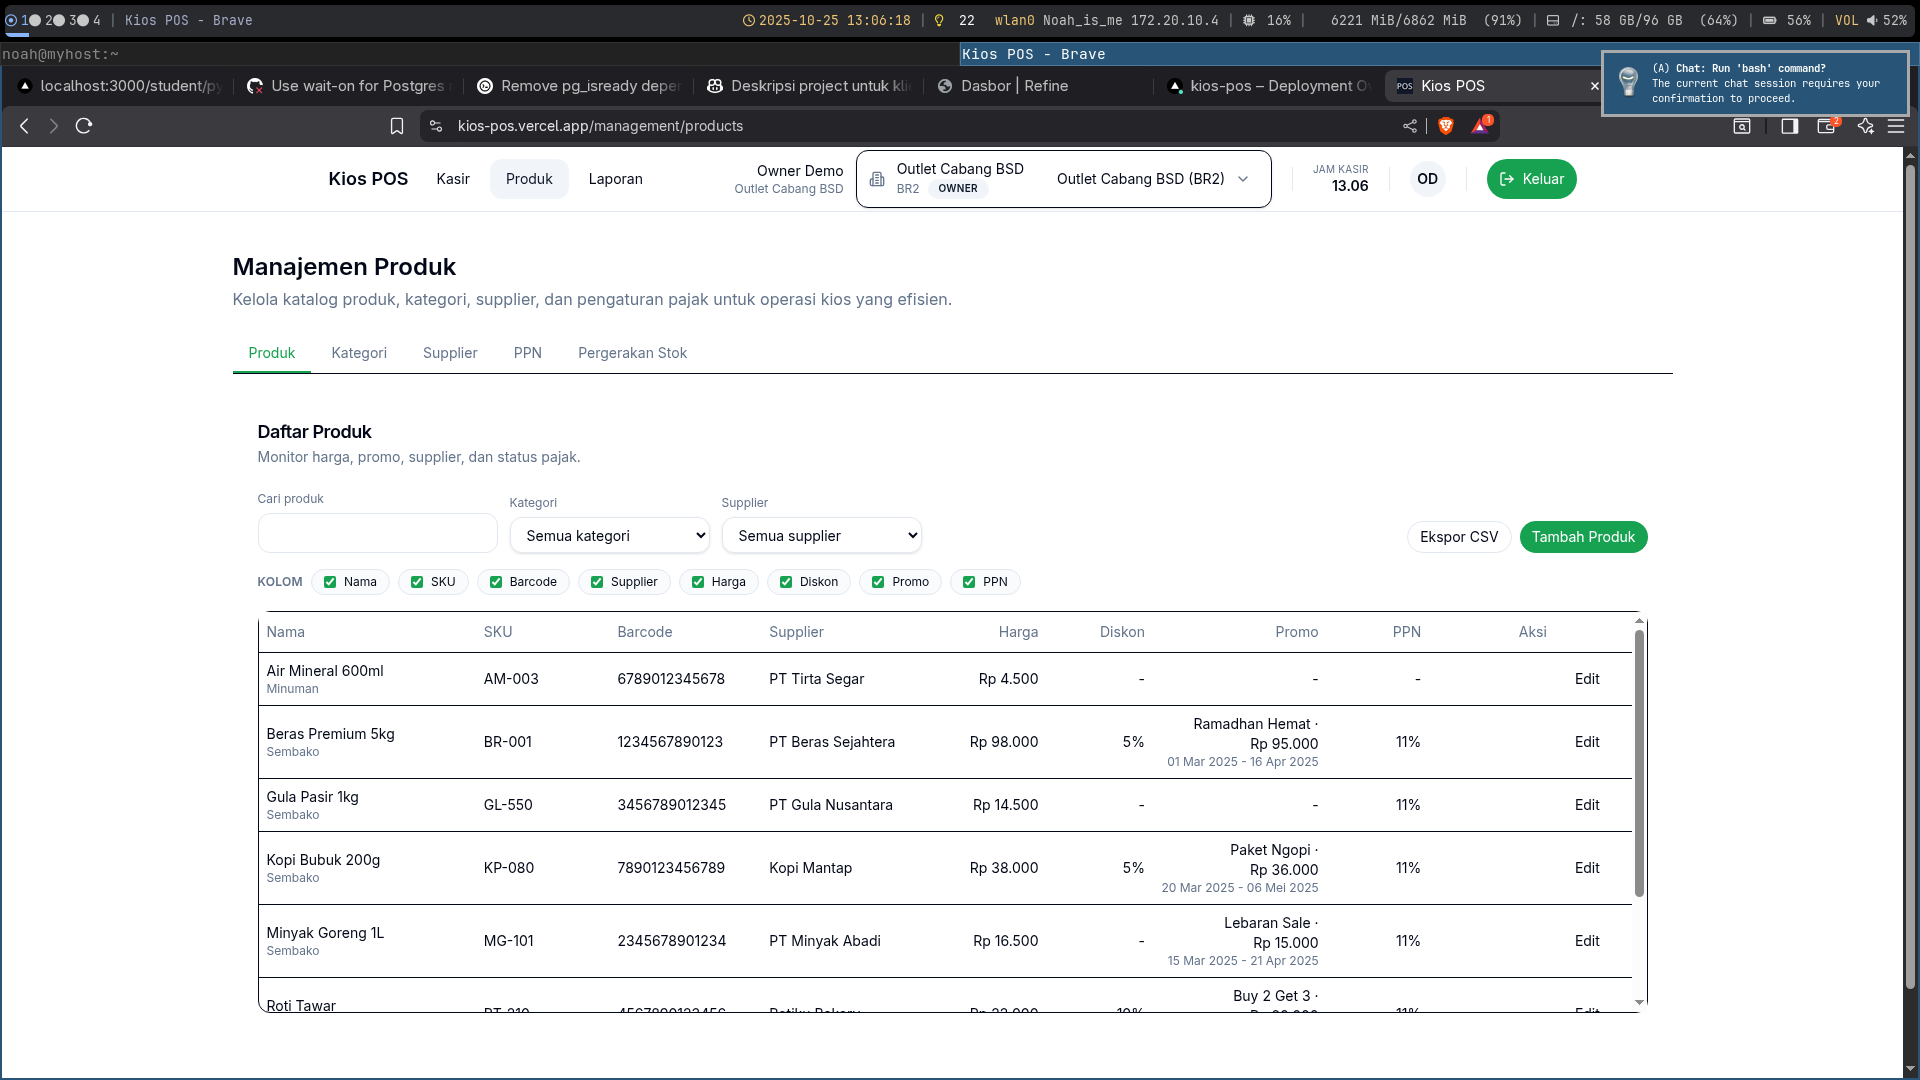Viewport: 1920px width, 1080px height.
Task: Click the share icon in address bar
Action: point(1410,126)
